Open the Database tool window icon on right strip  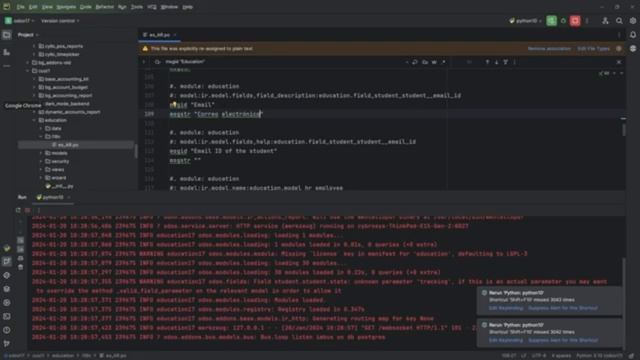click(x=633, y=49)
